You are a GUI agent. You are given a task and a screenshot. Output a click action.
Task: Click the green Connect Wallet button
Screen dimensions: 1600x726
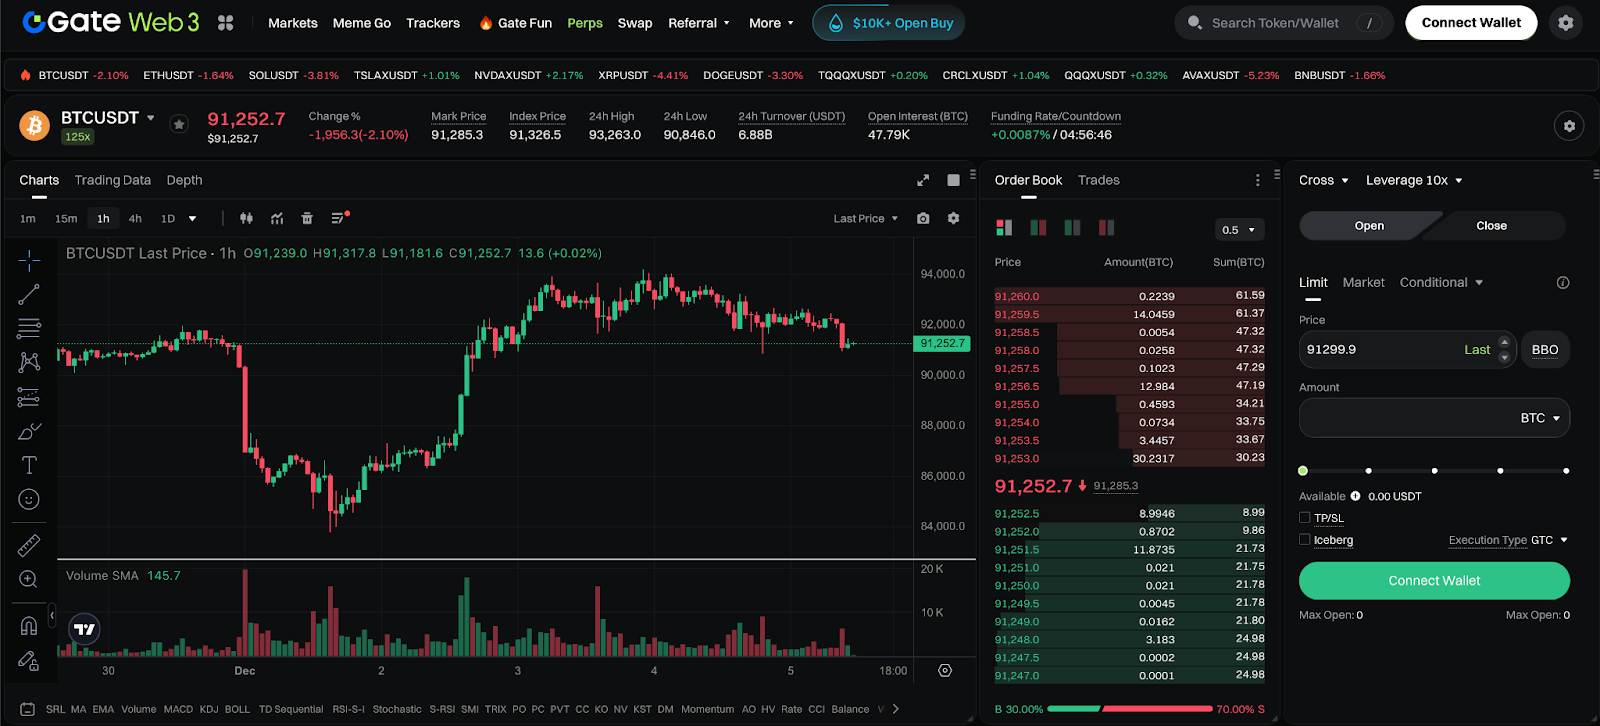coord(1434,581)
